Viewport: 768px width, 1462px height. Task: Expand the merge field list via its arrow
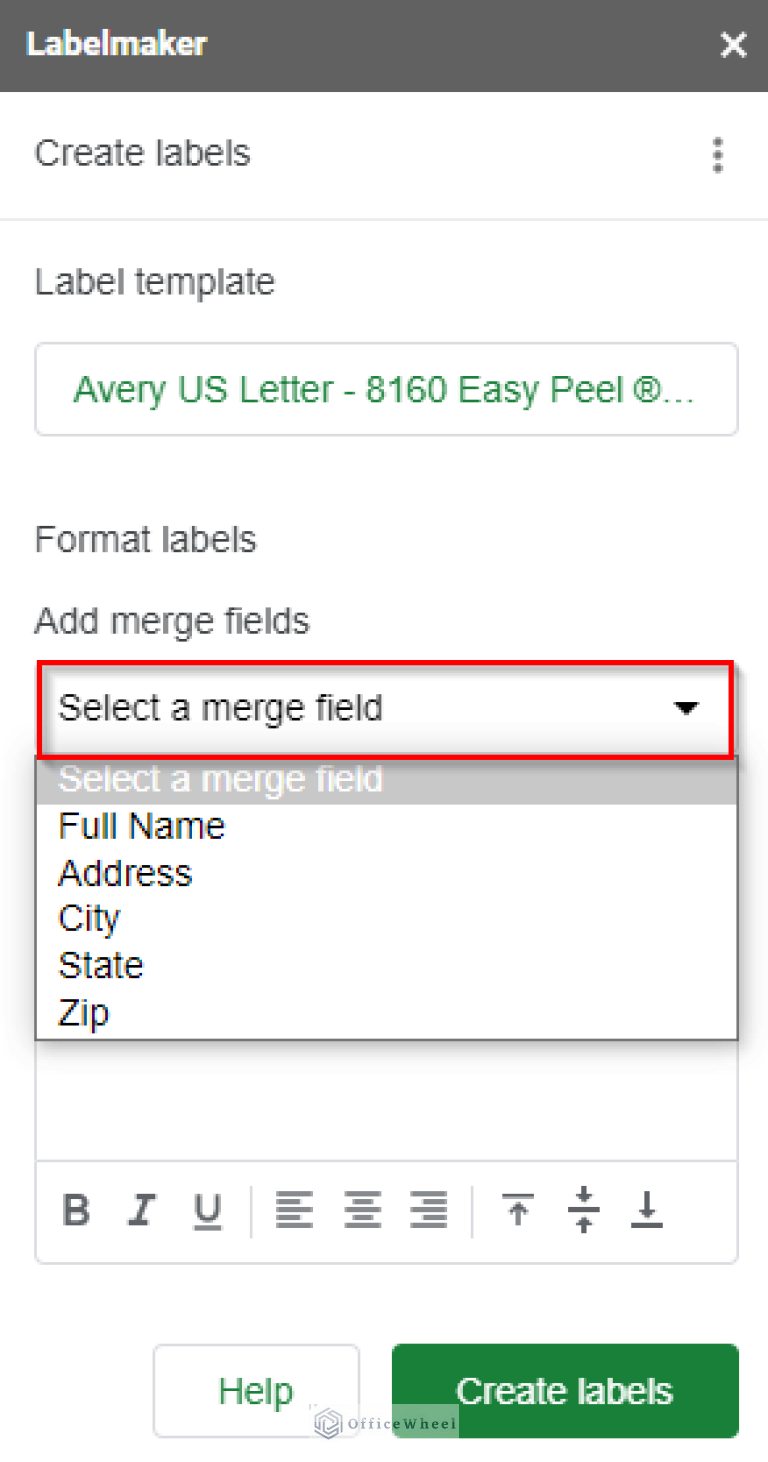[x=686, y=708]
